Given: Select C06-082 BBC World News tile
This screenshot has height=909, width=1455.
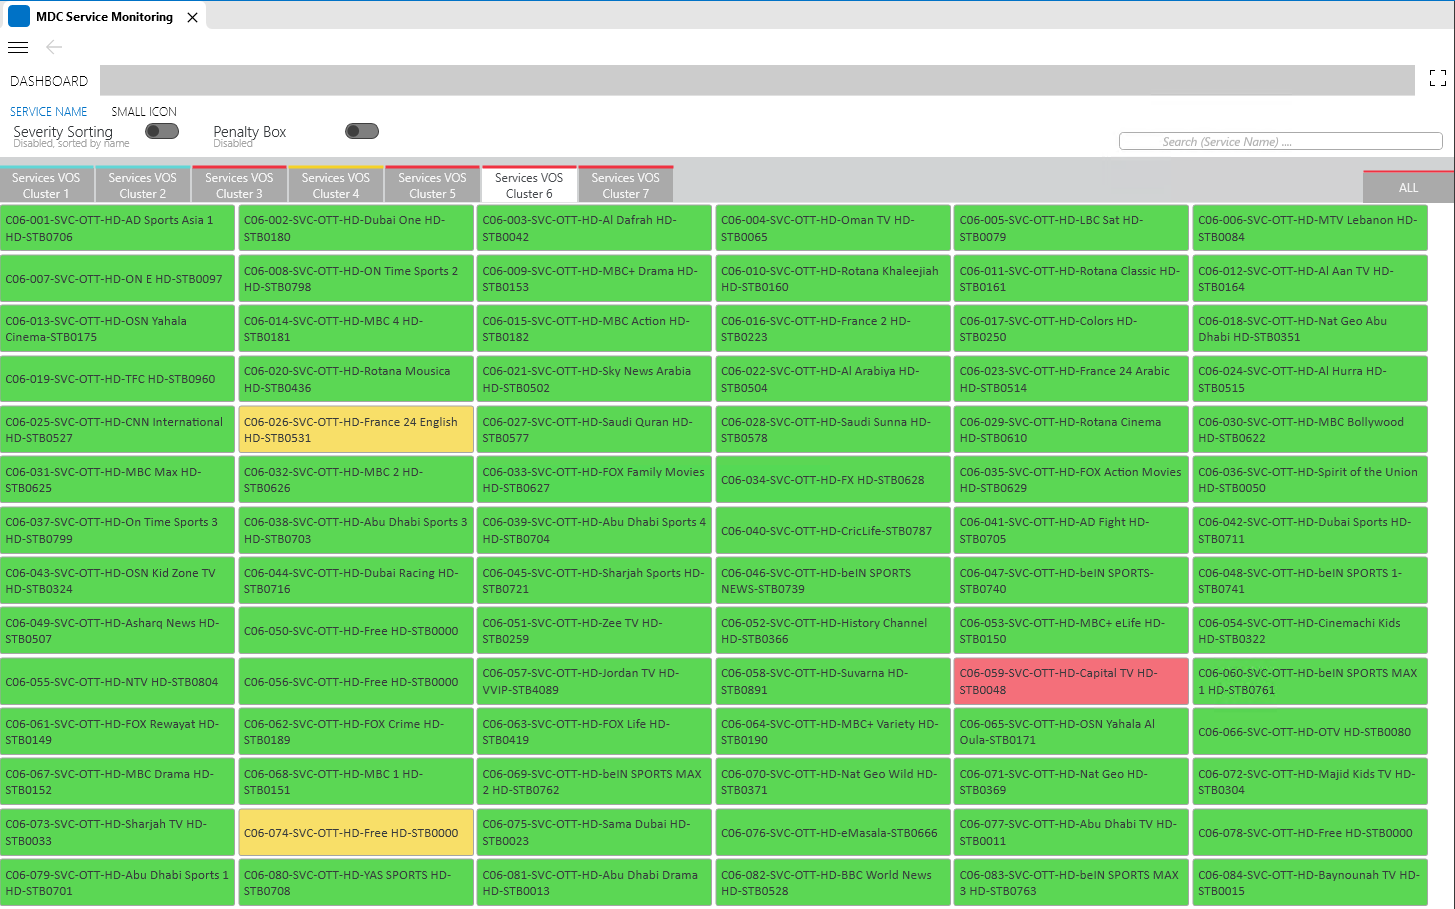Looking at the screenshot, I should tap(833, 883).
